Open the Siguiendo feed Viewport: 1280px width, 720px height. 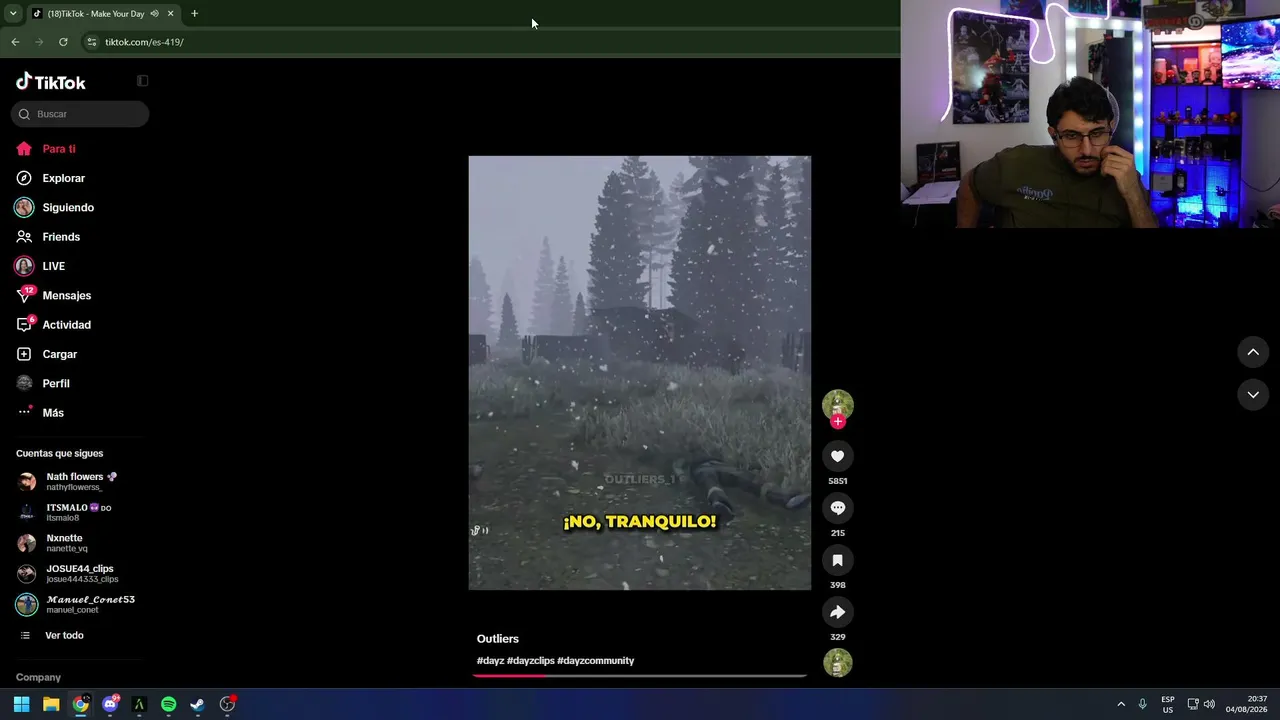(x=55, y=207)
